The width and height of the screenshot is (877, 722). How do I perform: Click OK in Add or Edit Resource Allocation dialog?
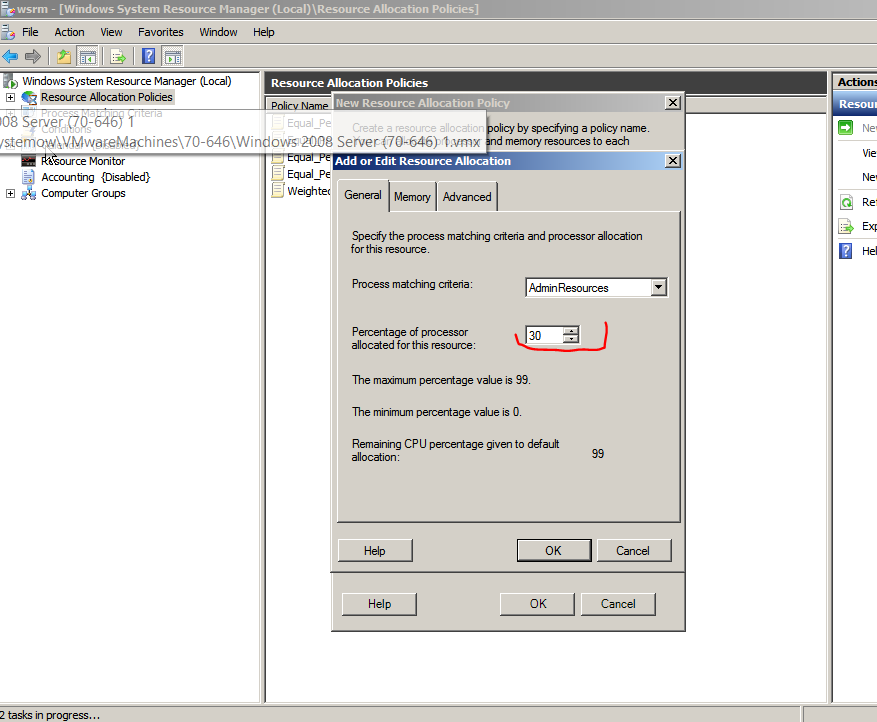(554, 551)
